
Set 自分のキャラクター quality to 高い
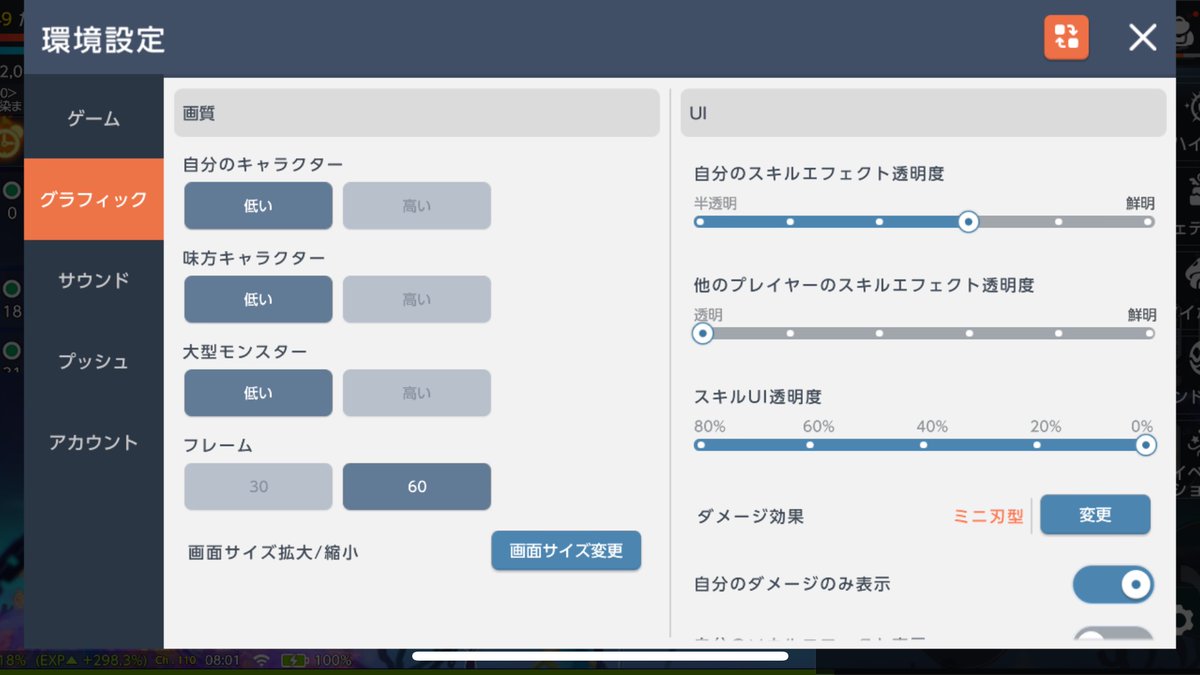(x=416, y=205)
